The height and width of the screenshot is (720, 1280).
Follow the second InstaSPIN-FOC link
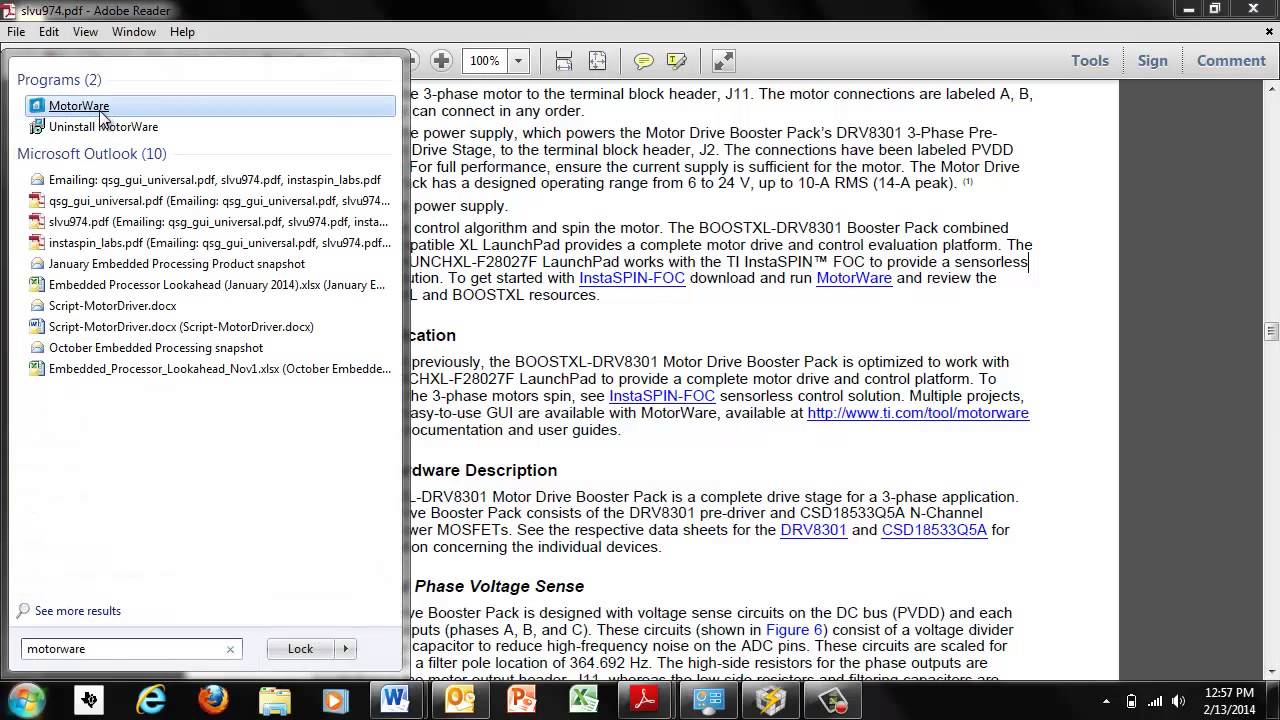coord(662,396)
